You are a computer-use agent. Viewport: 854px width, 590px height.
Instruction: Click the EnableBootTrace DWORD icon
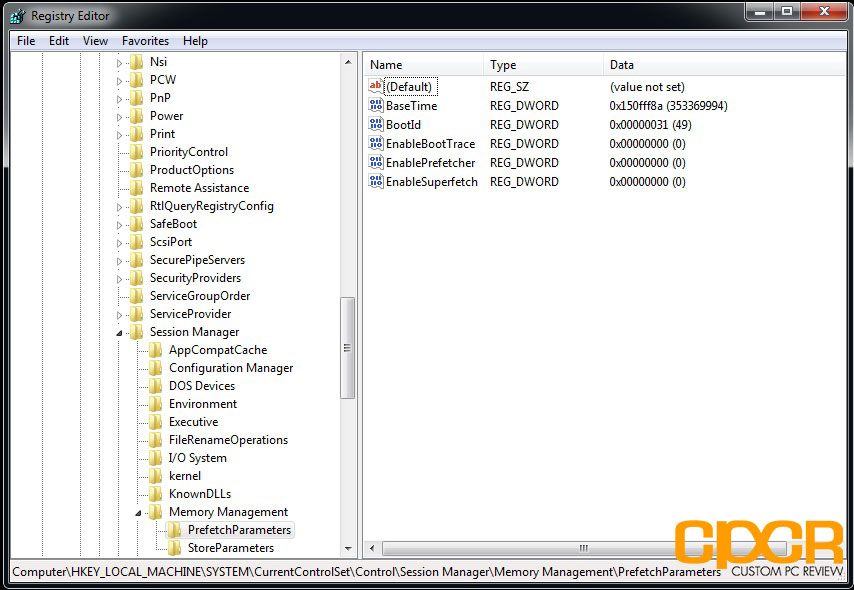tap(376, 143)
